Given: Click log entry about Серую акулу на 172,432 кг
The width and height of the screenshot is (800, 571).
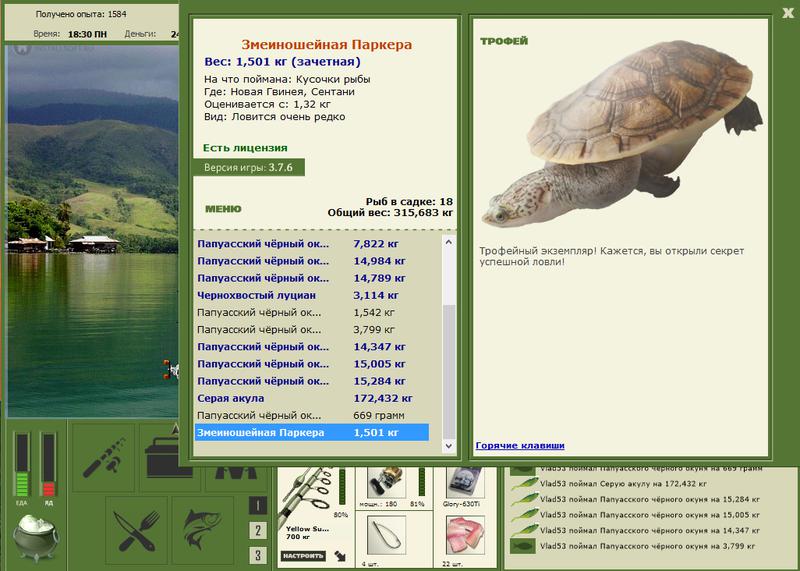Looking at the screenshot, I should [x=623, y=483].
